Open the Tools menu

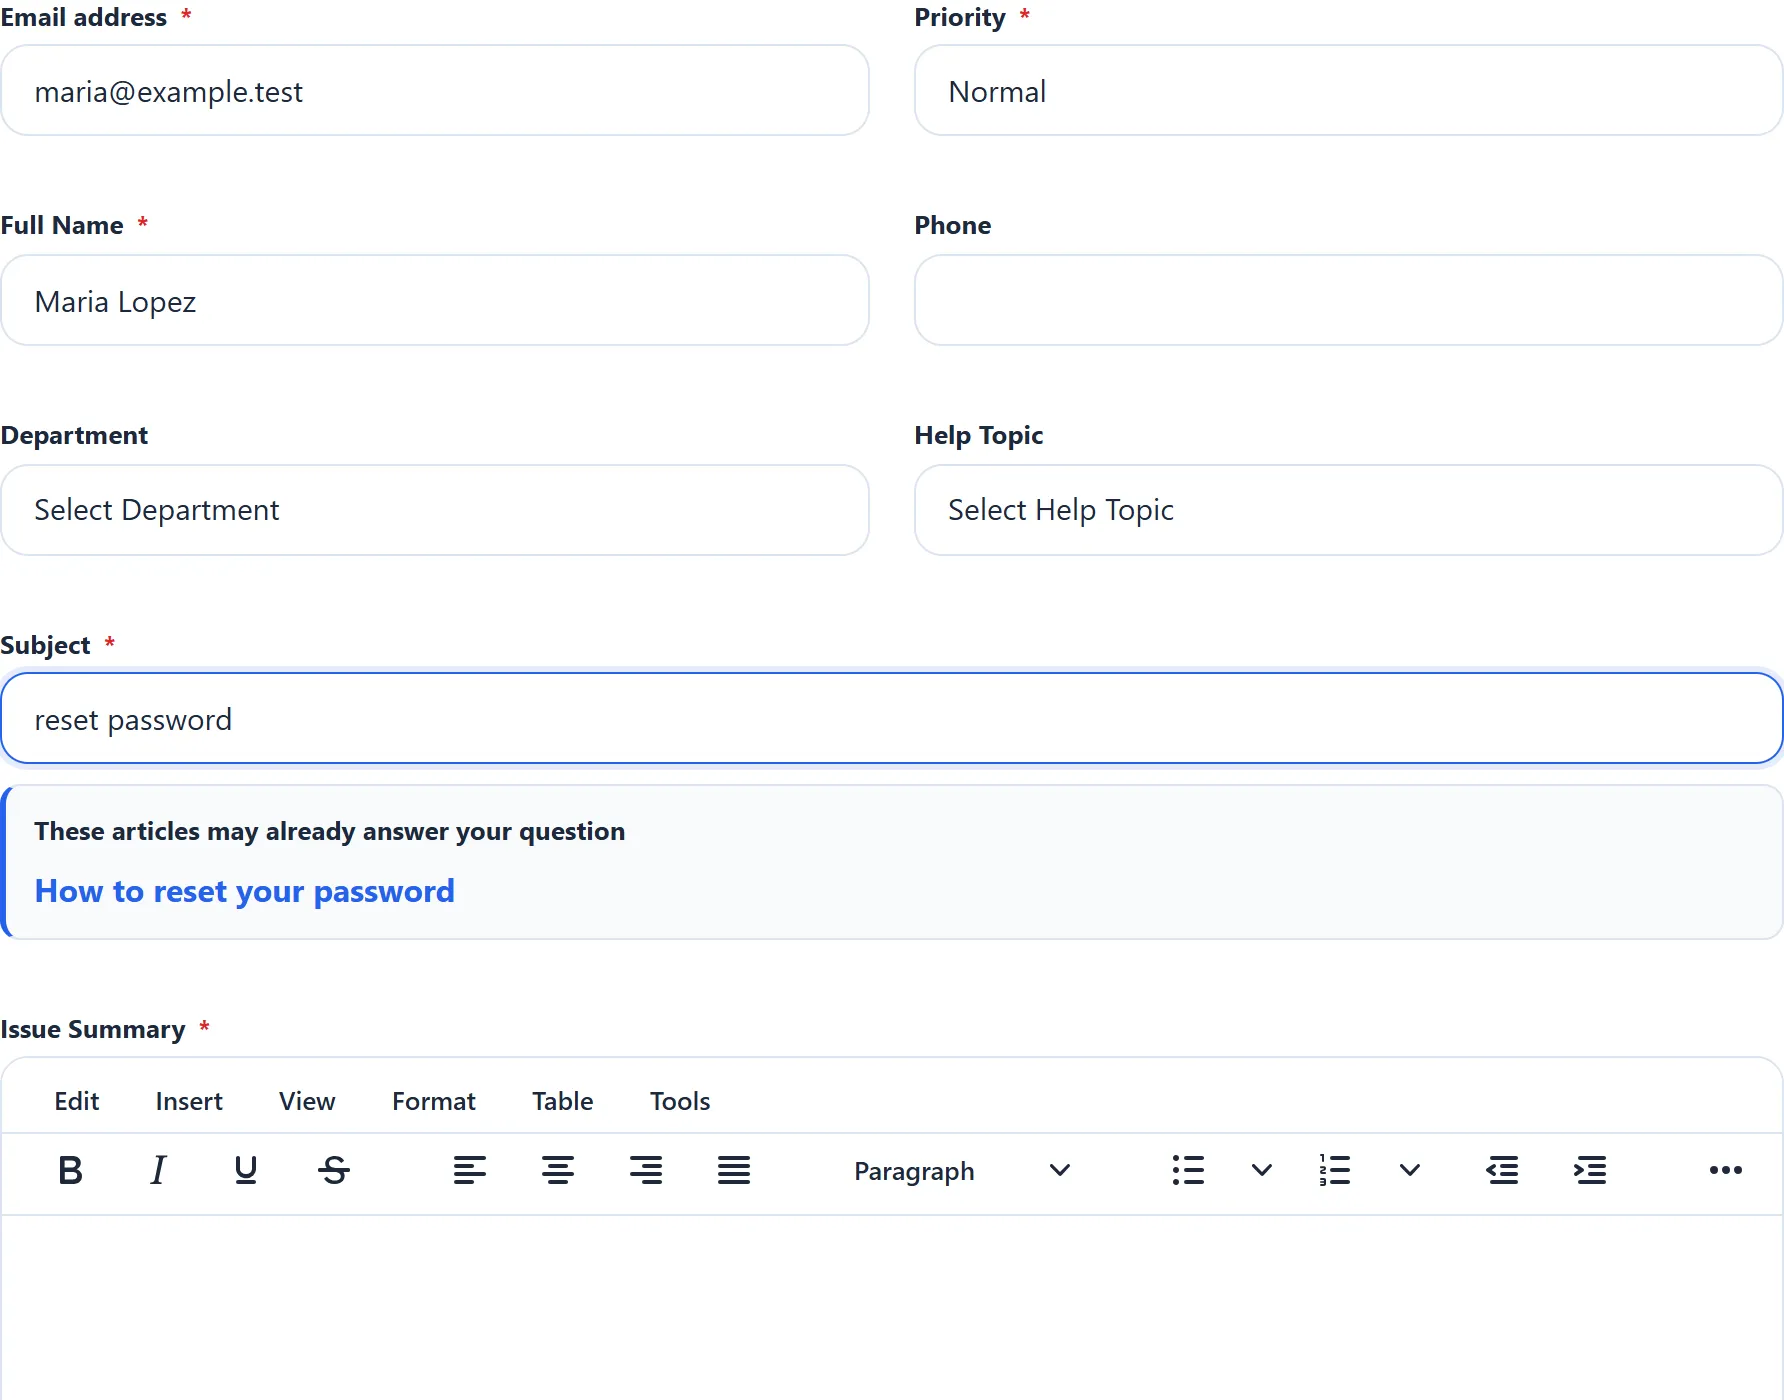680,1101
